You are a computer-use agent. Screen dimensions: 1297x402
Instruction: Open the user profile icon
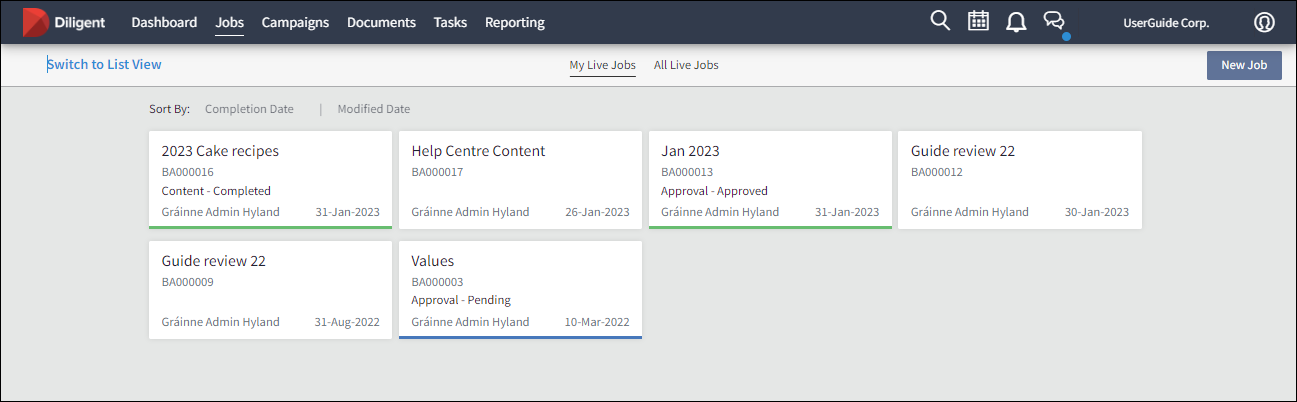click(1264, 22)
